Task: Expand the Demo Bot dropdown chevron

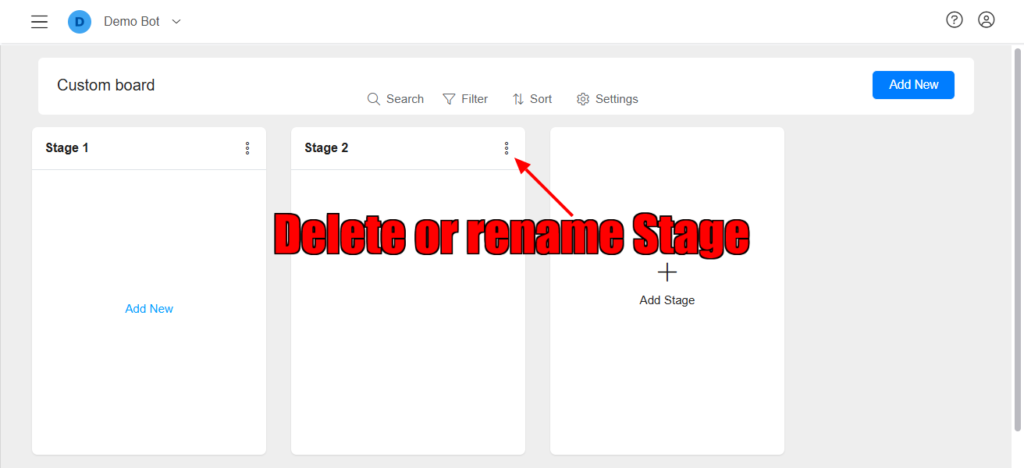Action: pyautogui.click(x=176, y=21)
